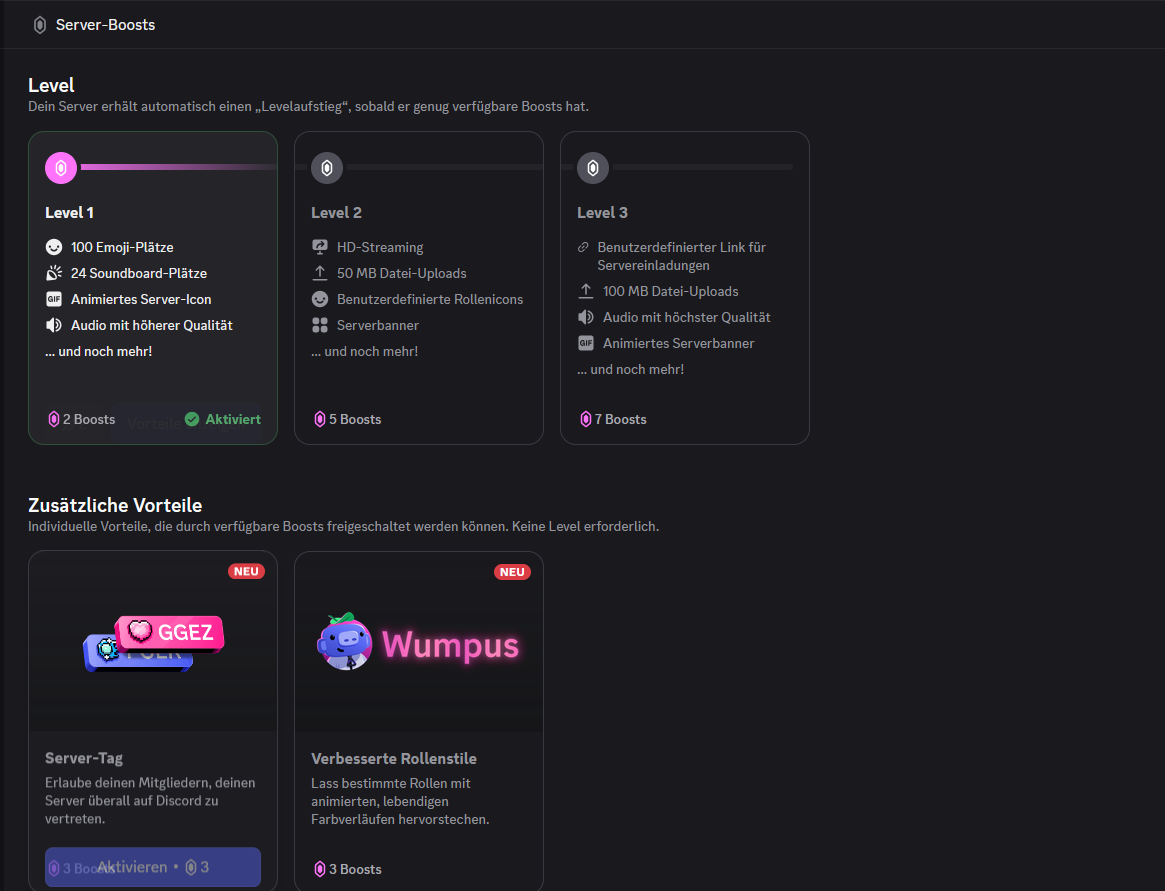Click the 7 Boosts label on Level 3
This screenshot has width=1165, height=891.
tap(612, 419)
